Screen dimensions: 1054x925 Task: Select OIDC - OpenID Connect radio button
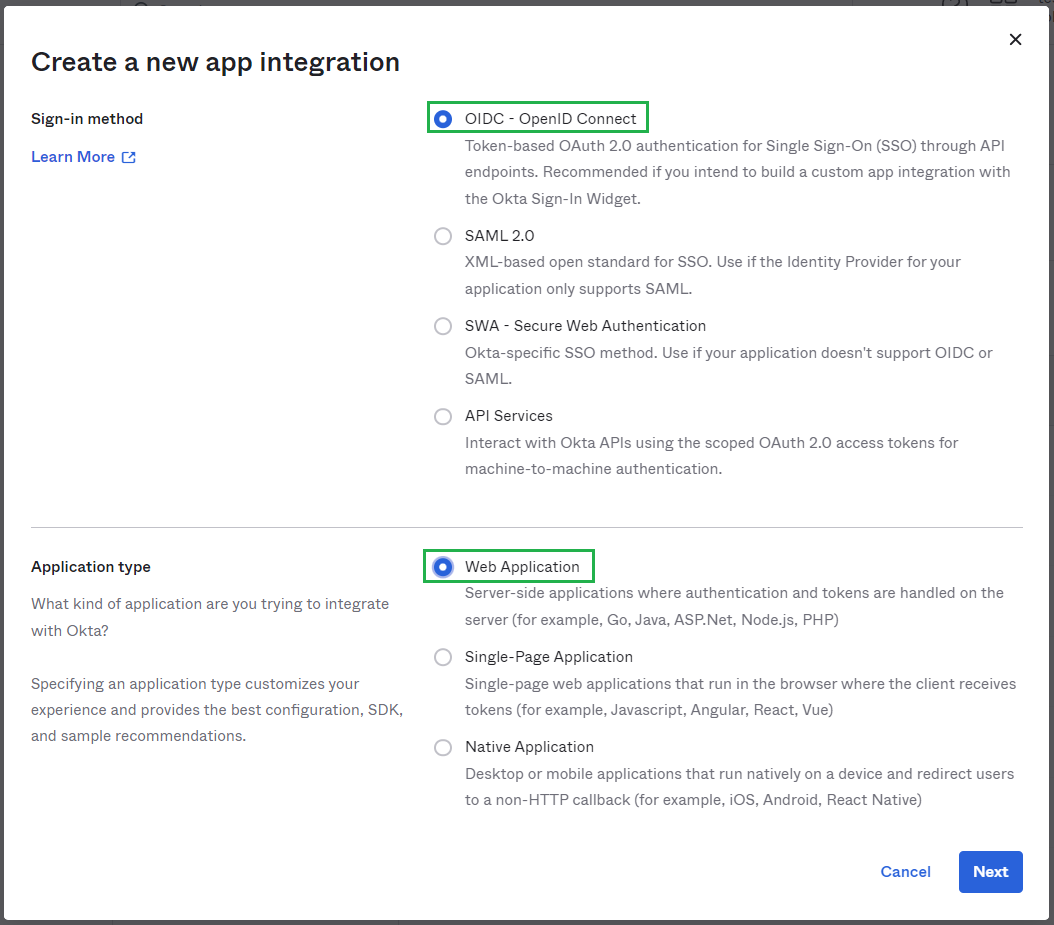click(x=442, y=119)
